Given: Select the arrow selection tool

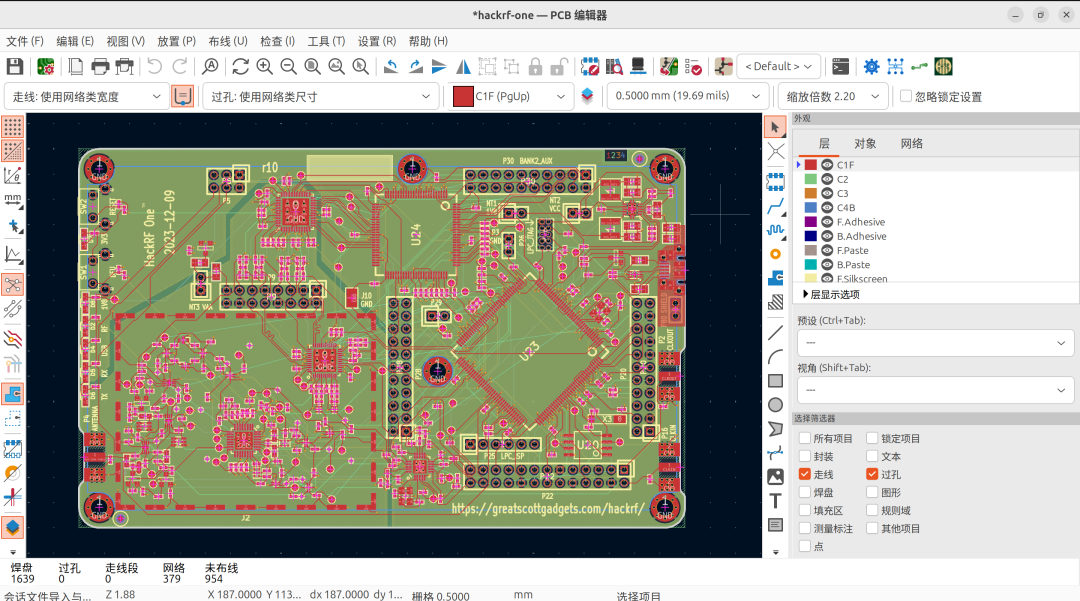Looking at the screenshot, I should tap(775, 127).
